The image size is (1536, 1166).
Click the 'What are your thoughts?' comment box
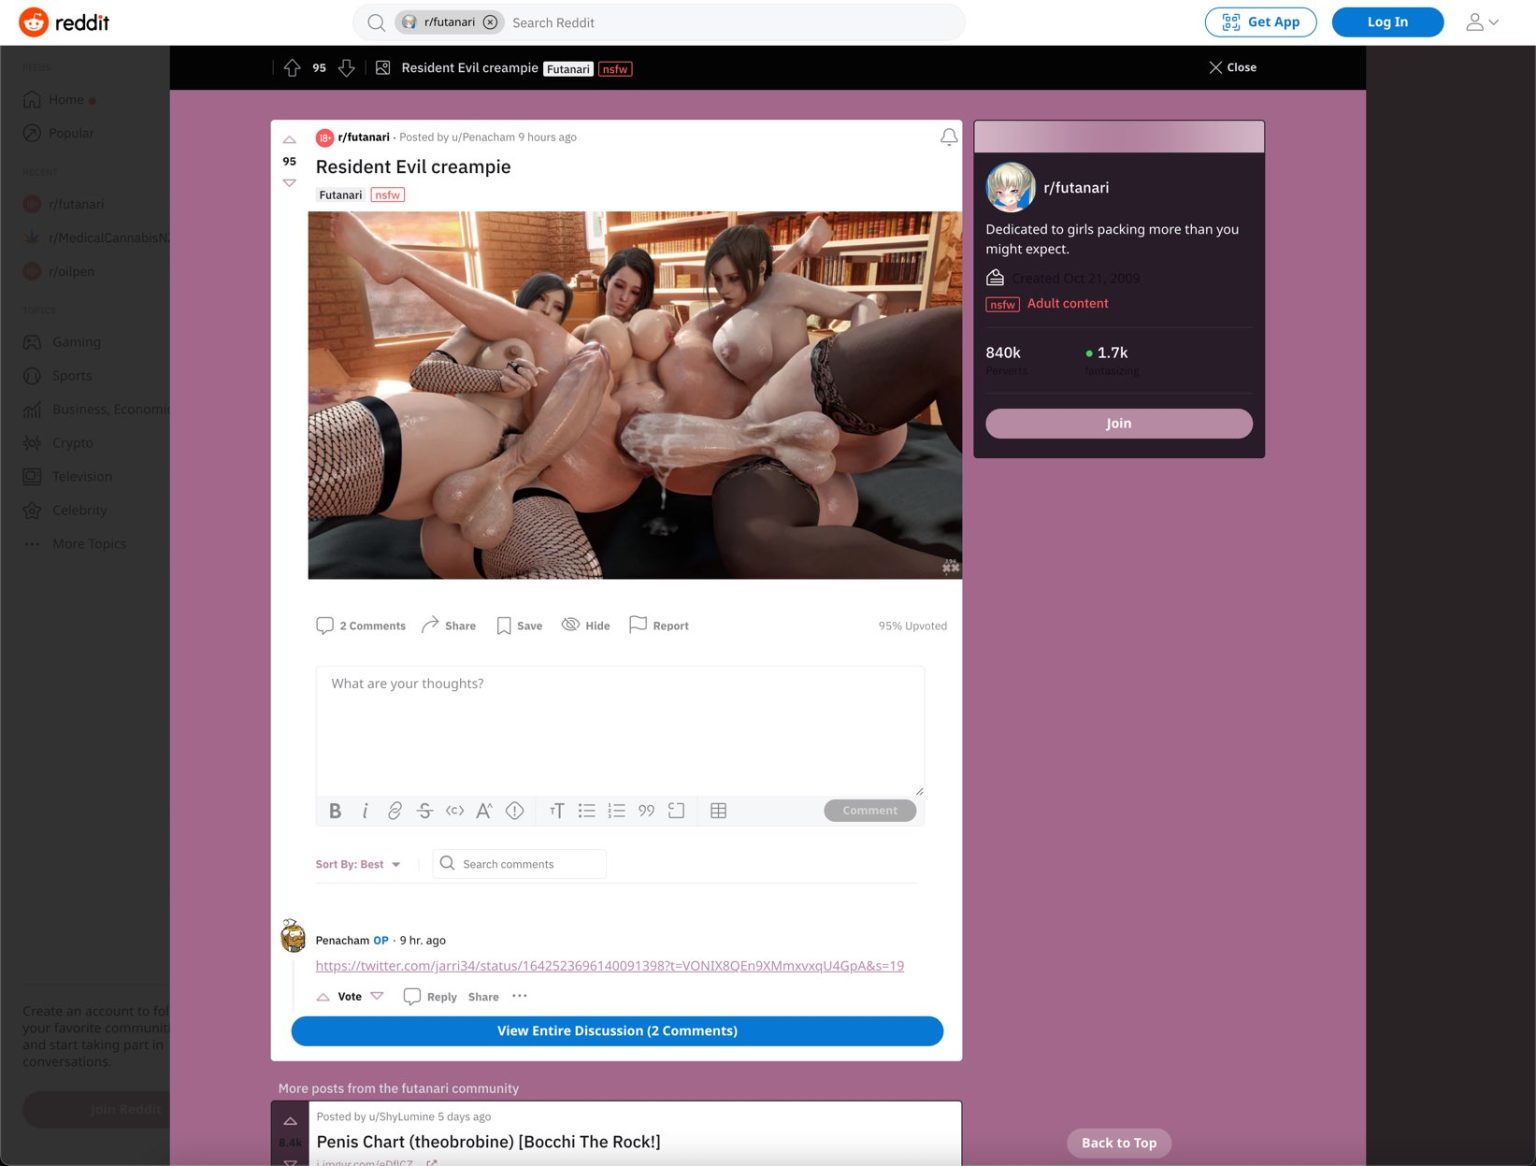tap(620, 731)
